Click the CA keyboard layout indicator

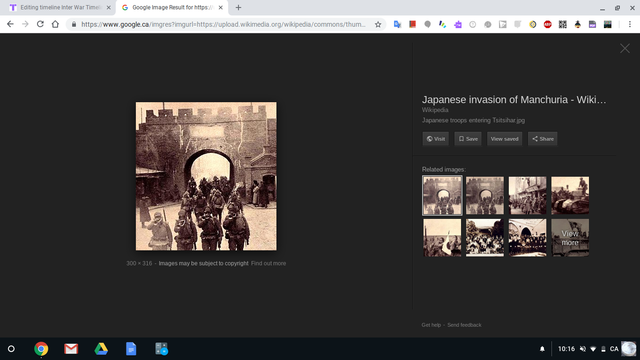[614, 349]
